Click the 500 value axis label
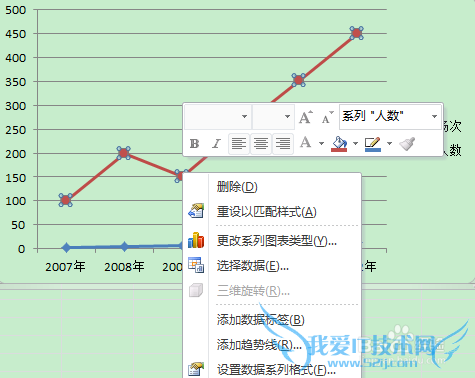The width and height of the screenshot is (475, 378). [15, 10]
